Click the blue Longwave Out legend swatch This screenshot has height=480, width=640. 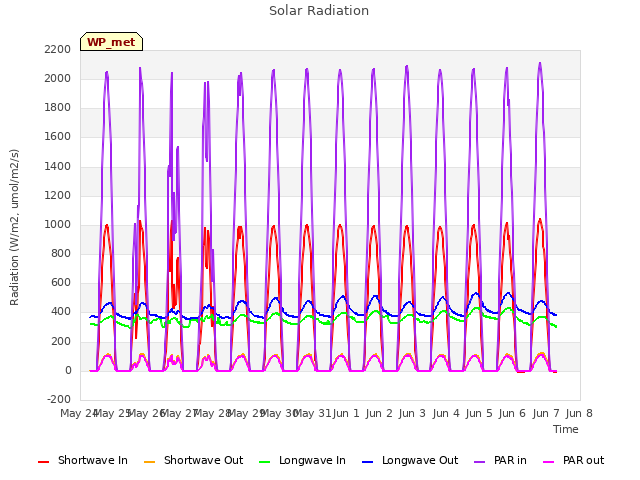pyautogui.click(x=368, y=462)
